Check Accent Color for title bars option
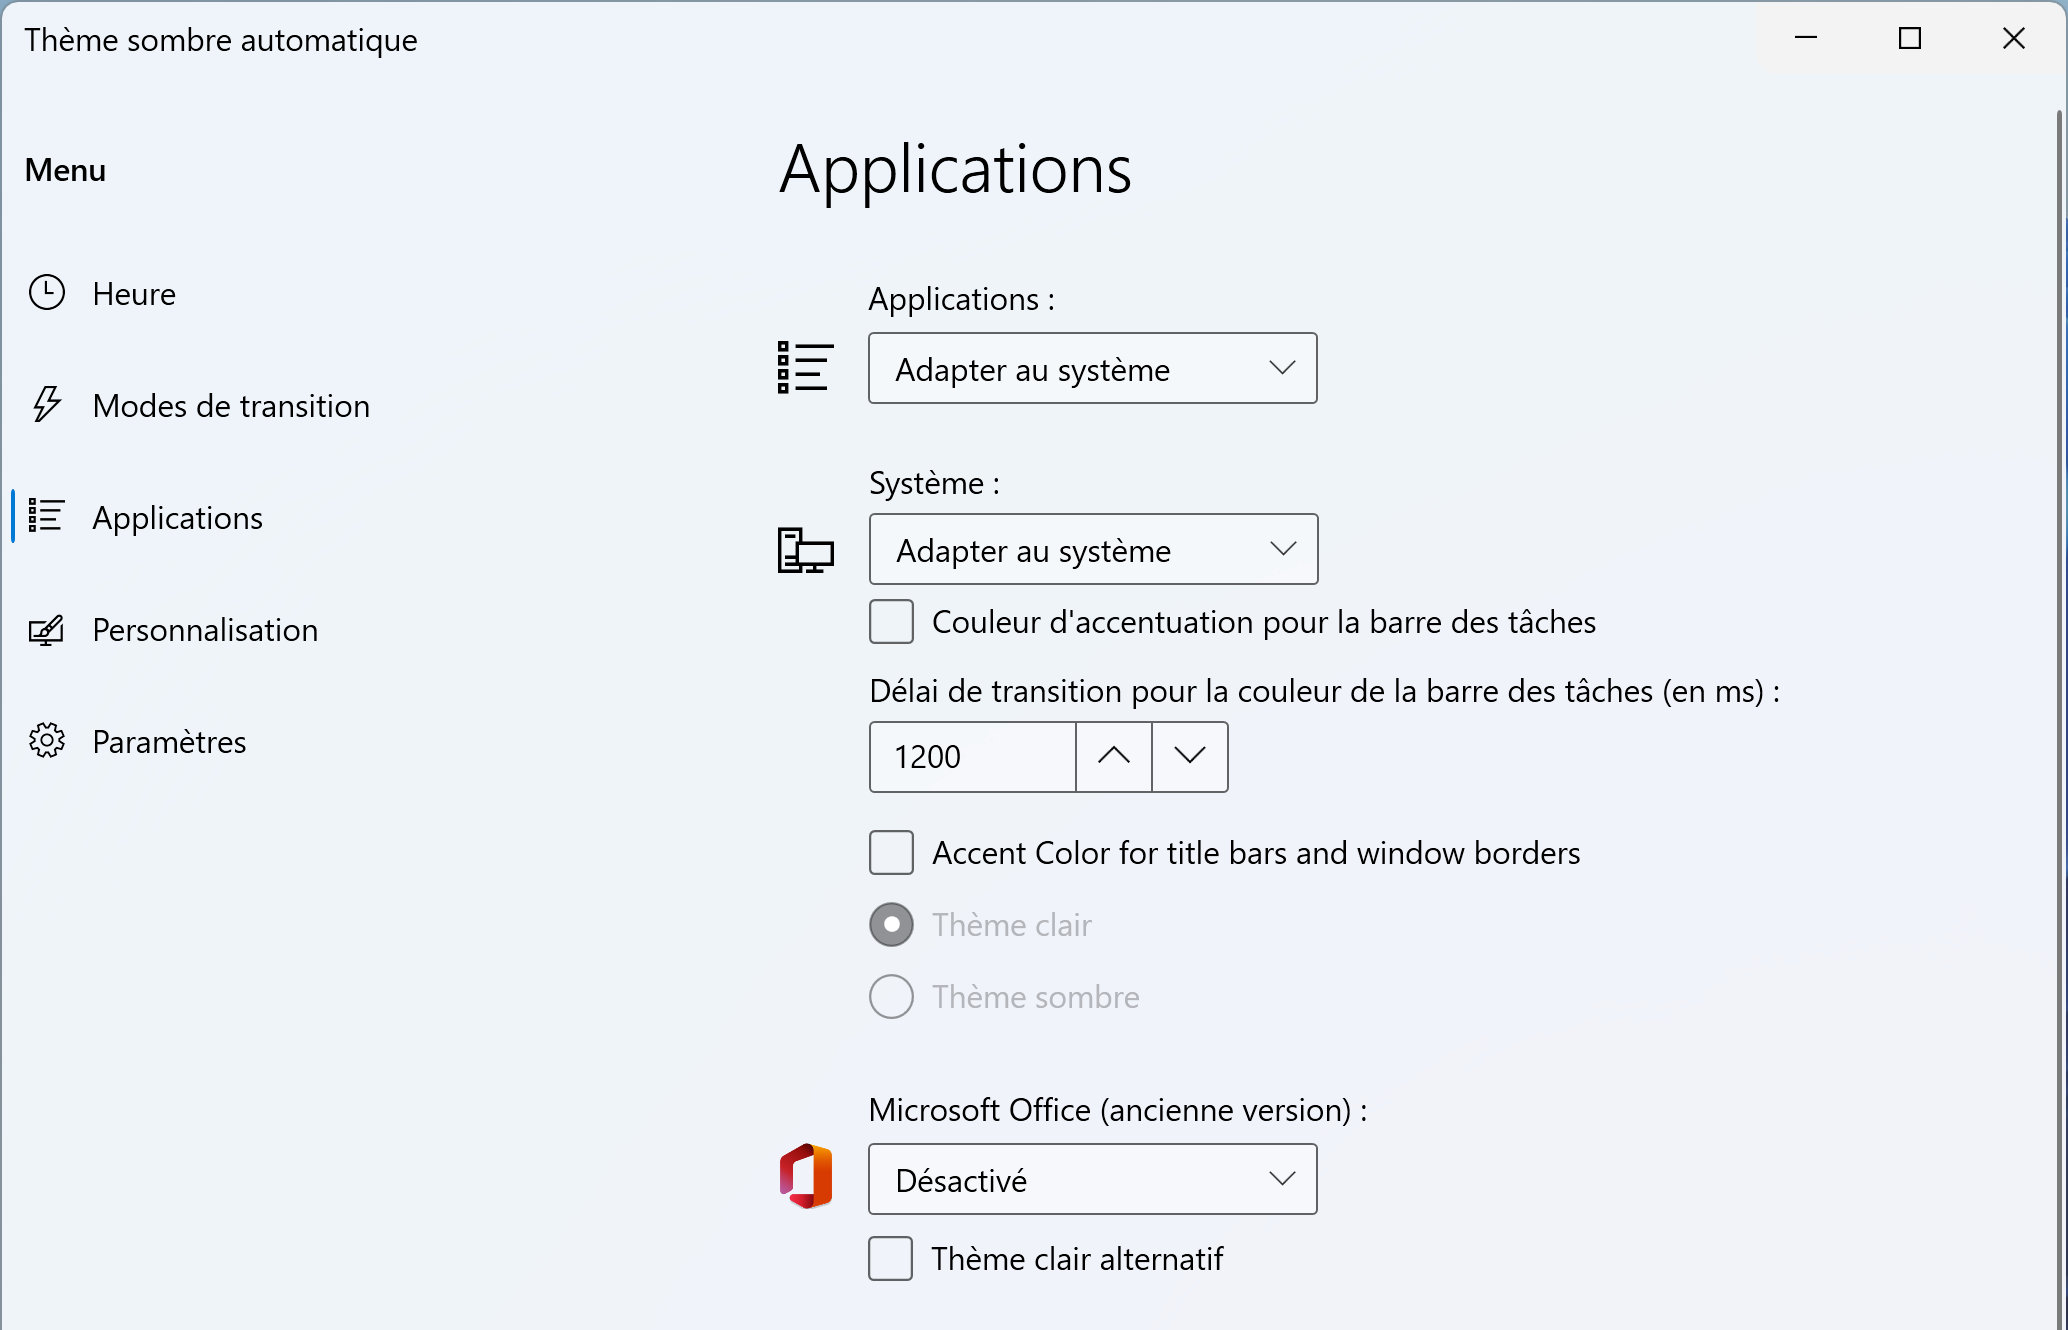The width and height of the screenshot is (2068, 1330). coord(891,853)
